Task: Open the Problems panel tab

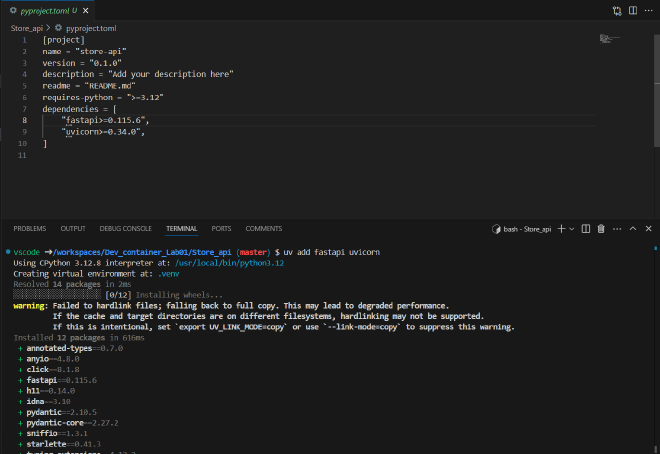Action: click(x=30, y=228)
